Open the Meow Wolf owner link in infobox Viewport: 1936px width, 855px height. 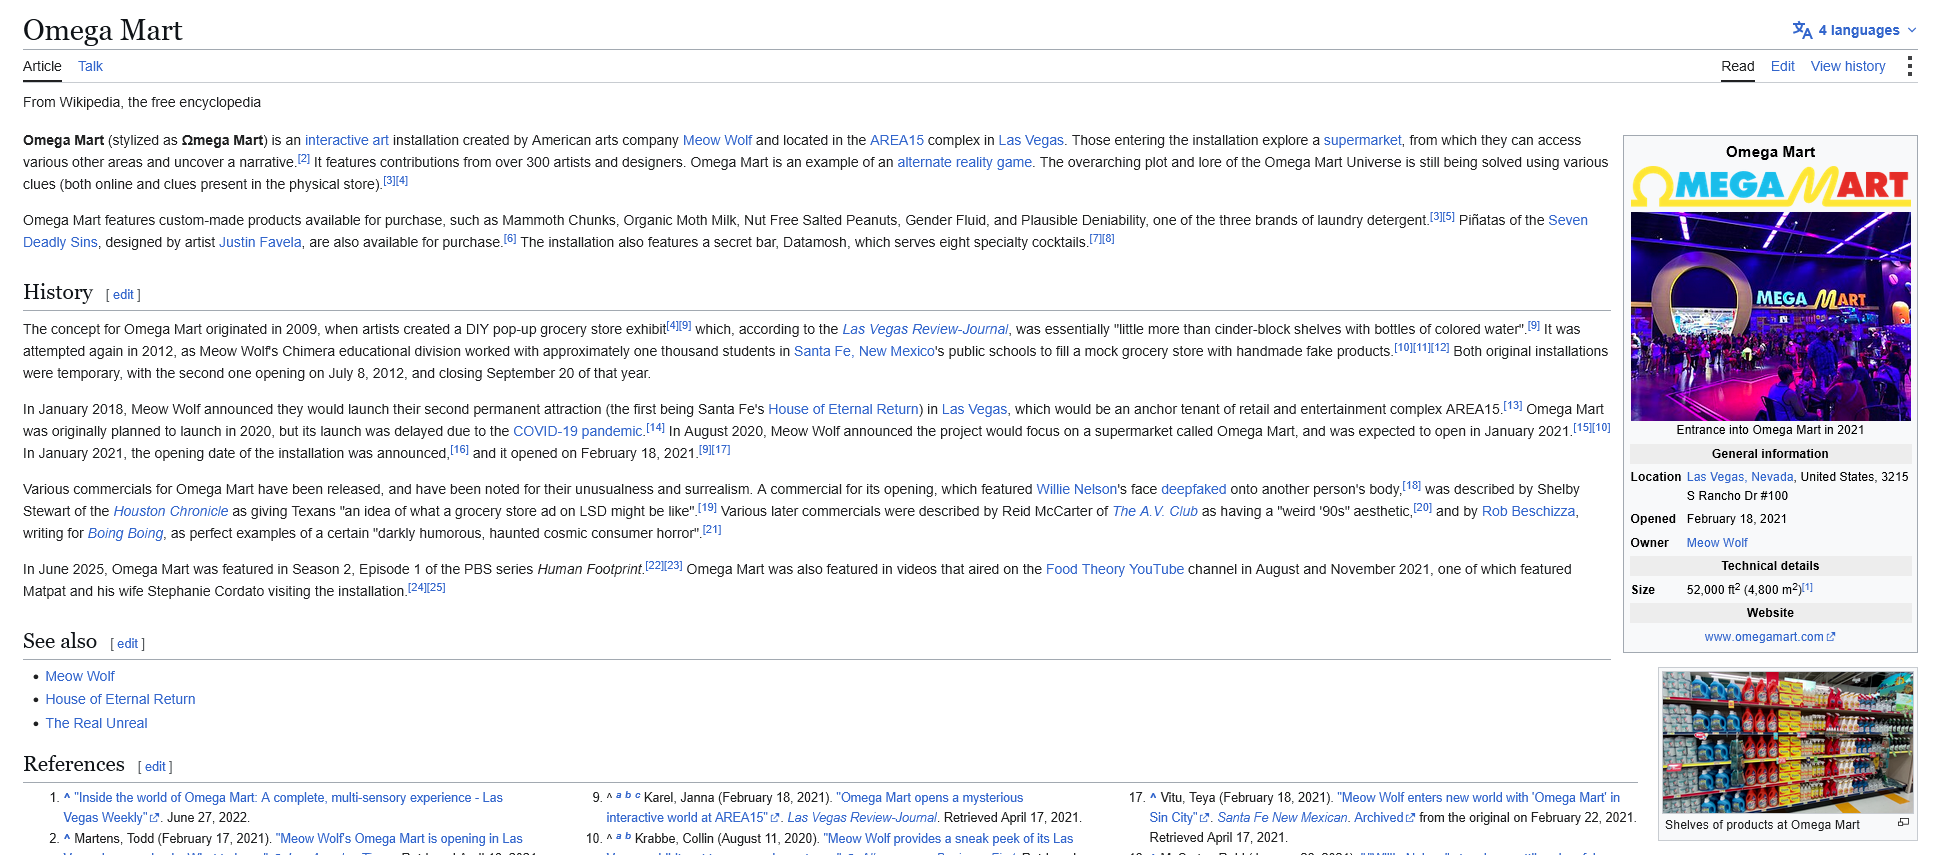(1717, 543)
